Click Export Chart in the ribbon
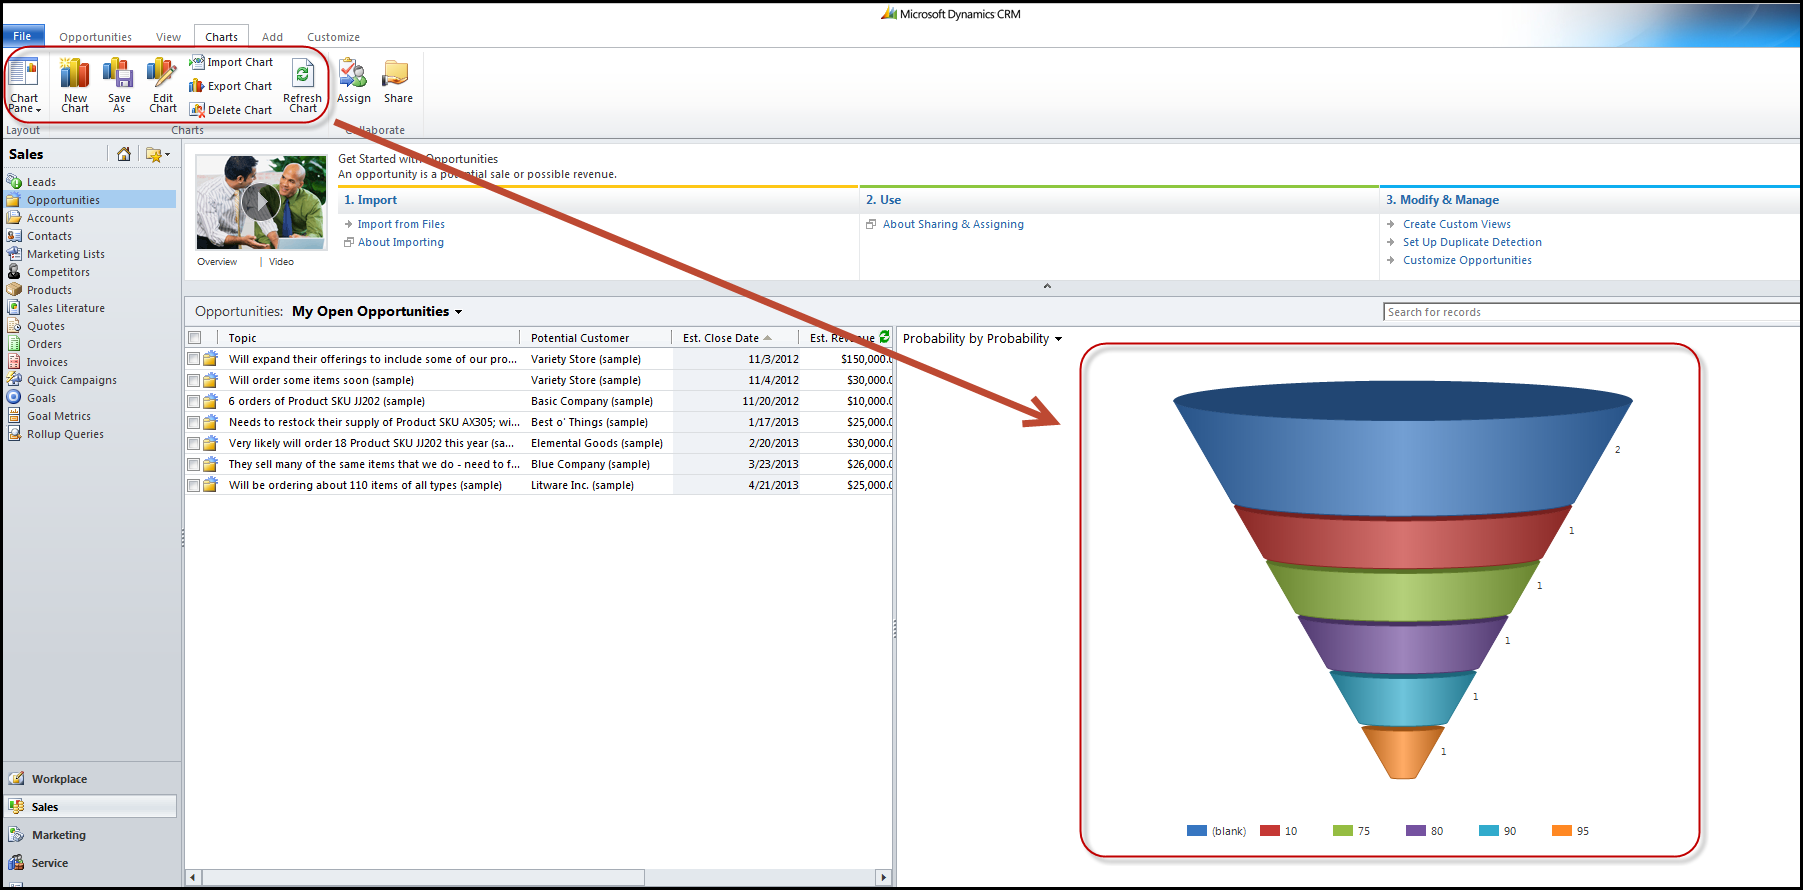This screenshot has width=1803, height=890. [231, 86]
